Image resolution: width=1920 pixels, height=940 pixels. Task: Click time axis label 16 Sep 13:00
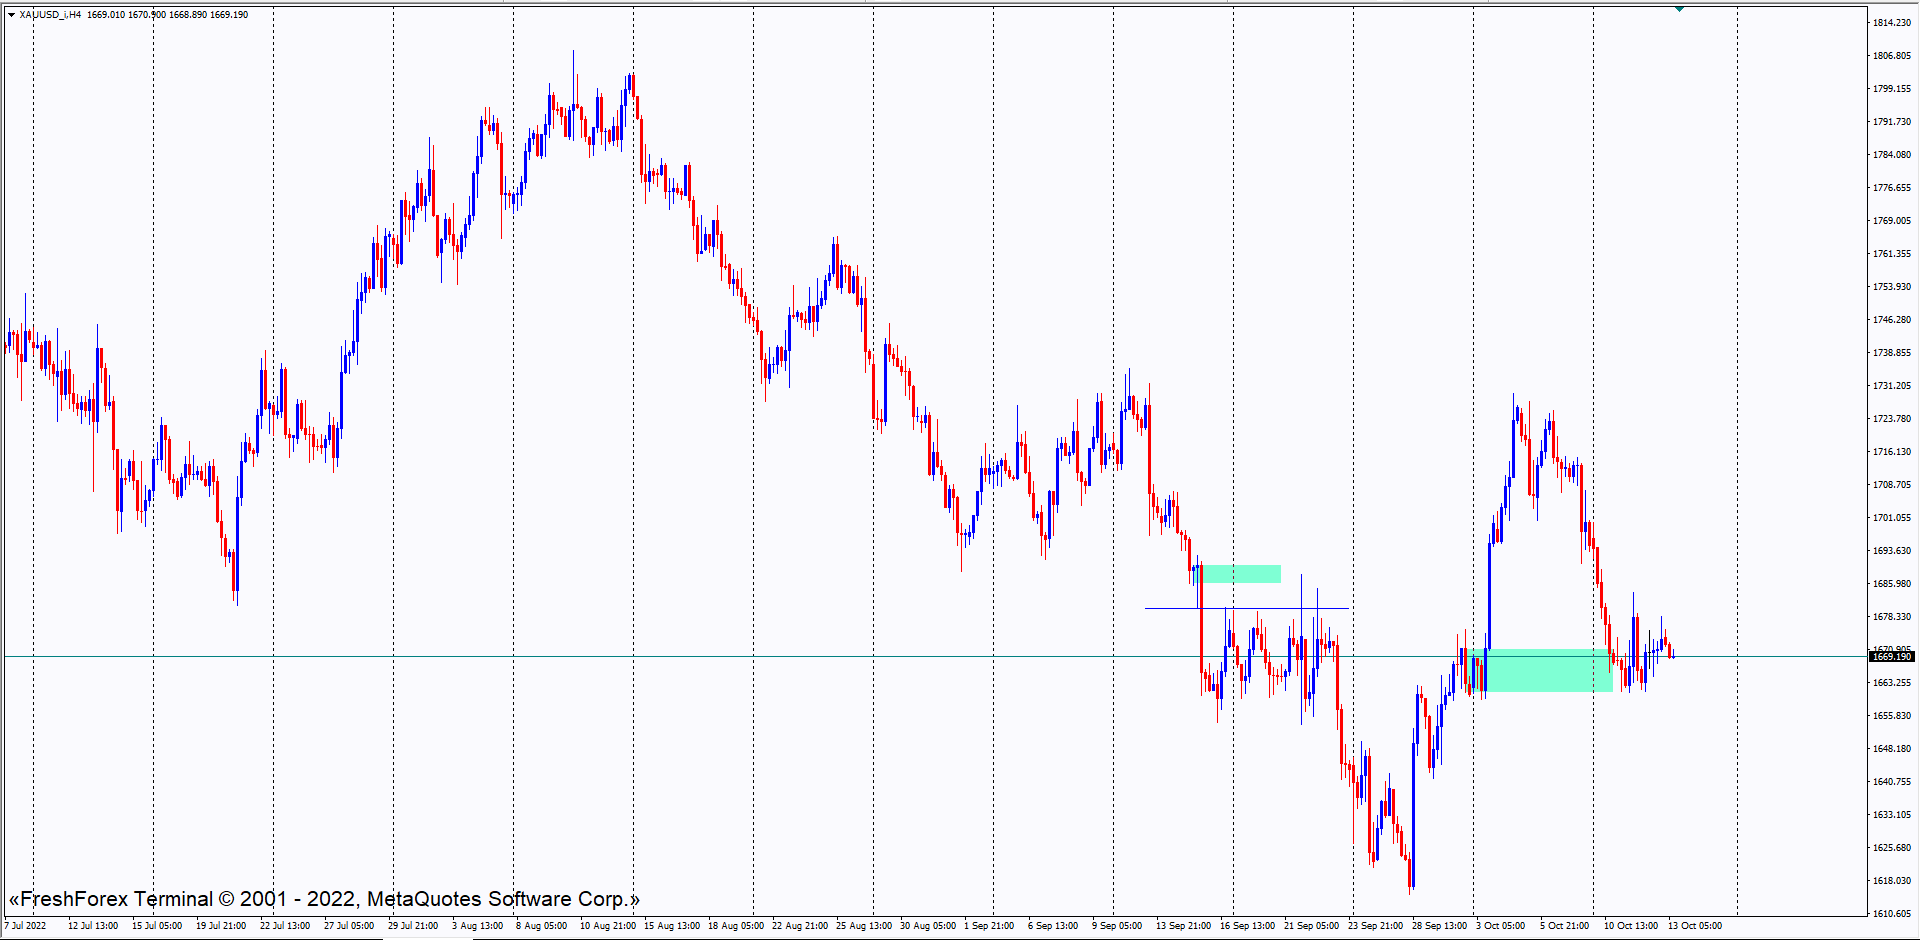tap(1248, 926)
